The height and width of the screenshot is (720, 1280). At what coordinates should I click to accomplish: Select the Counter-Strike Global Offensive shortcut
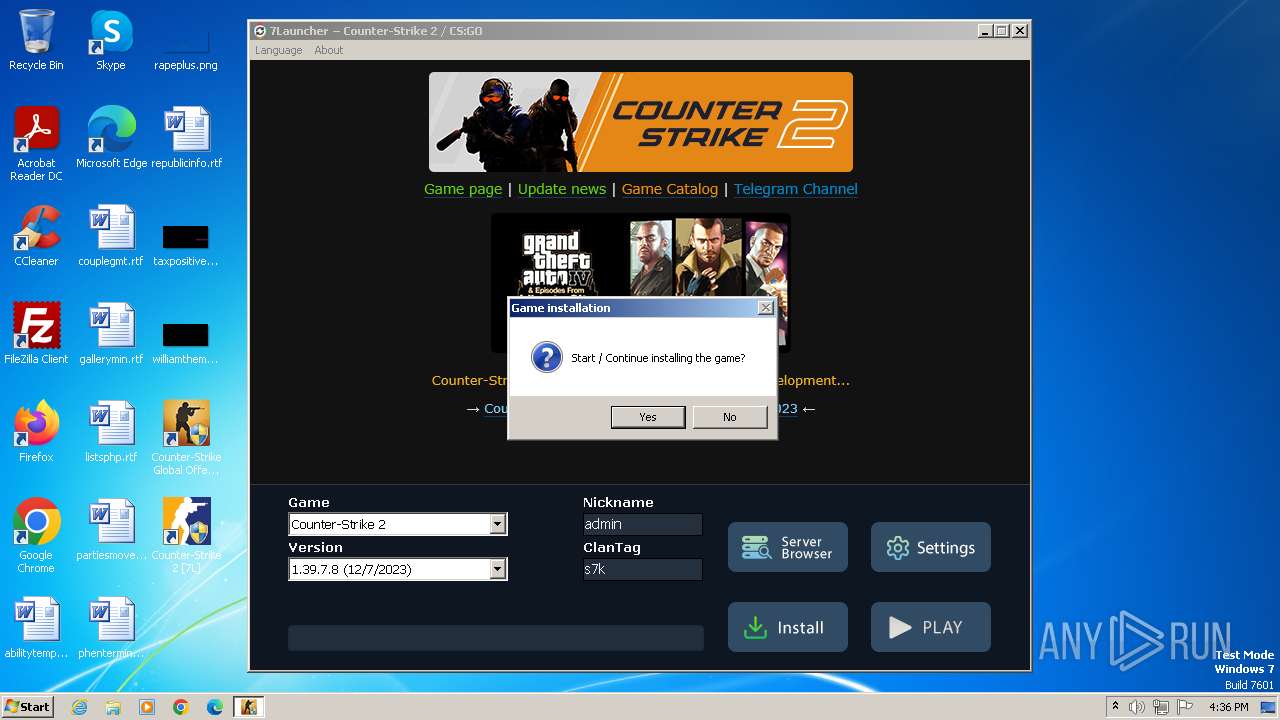(186, 438)
